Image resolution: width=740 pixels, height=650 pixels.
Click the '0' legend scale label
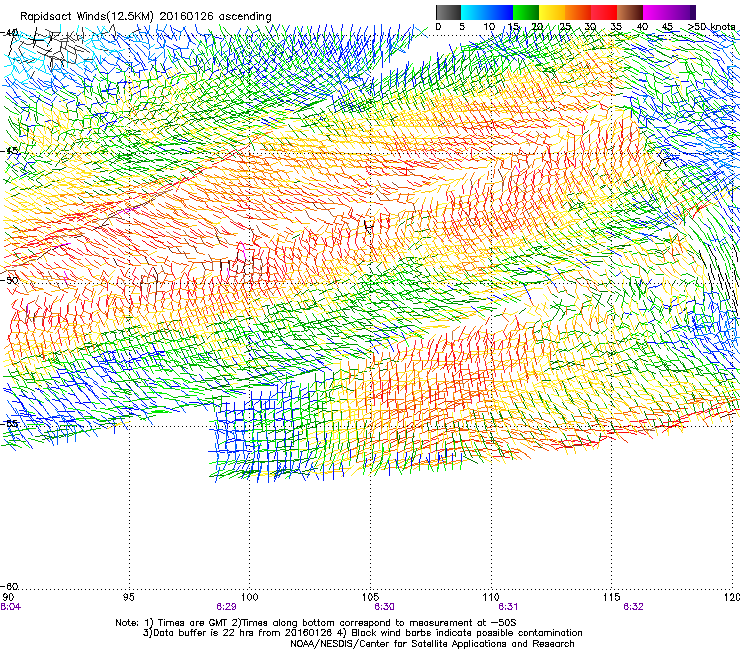point(438,27)
